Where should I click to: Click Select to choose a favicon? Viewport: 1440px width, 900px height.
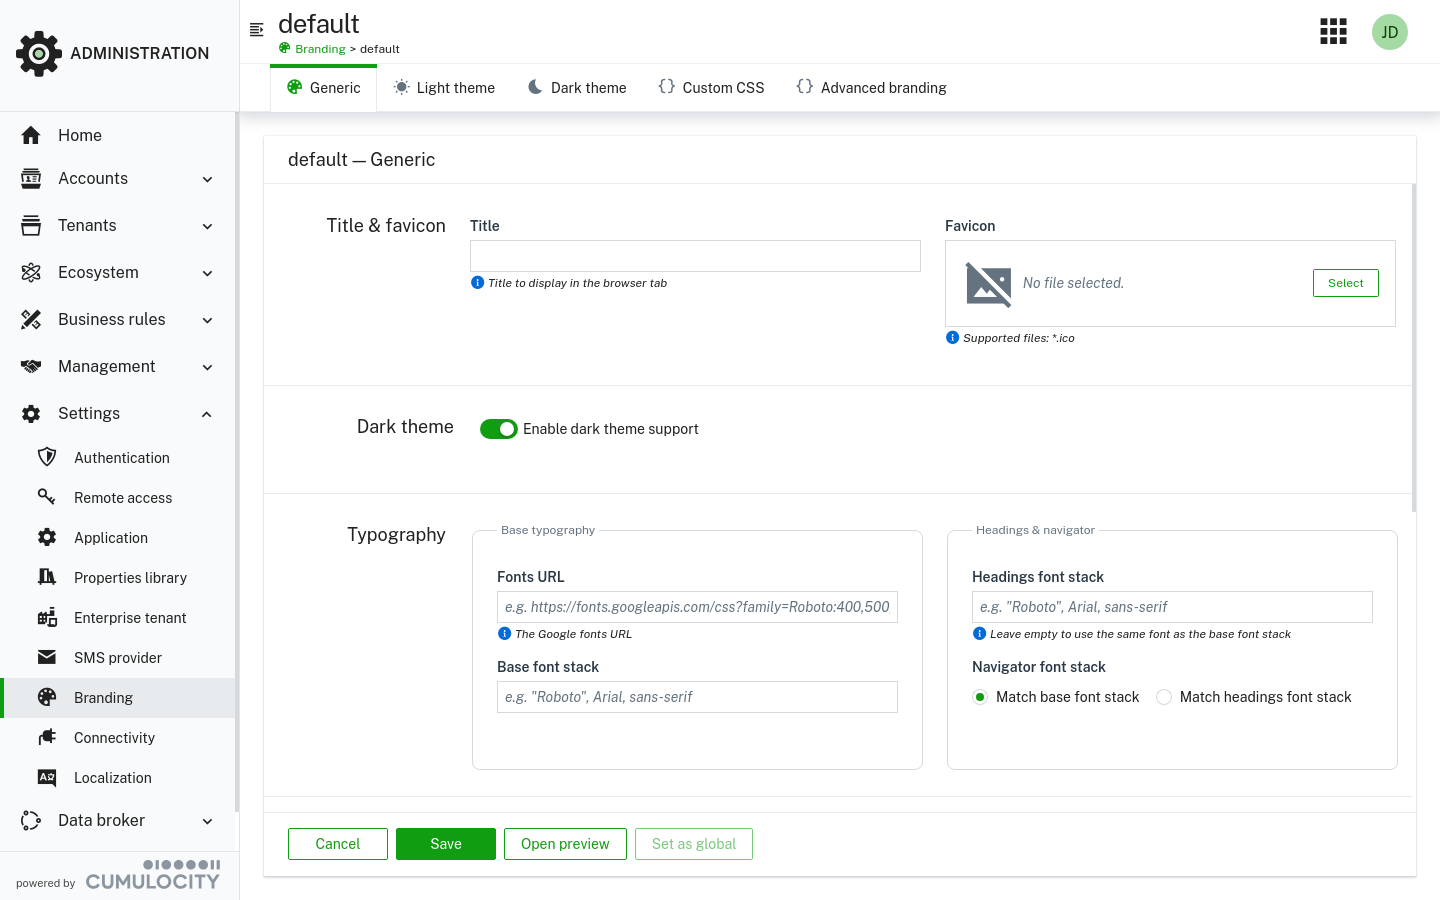(1345, 283)
